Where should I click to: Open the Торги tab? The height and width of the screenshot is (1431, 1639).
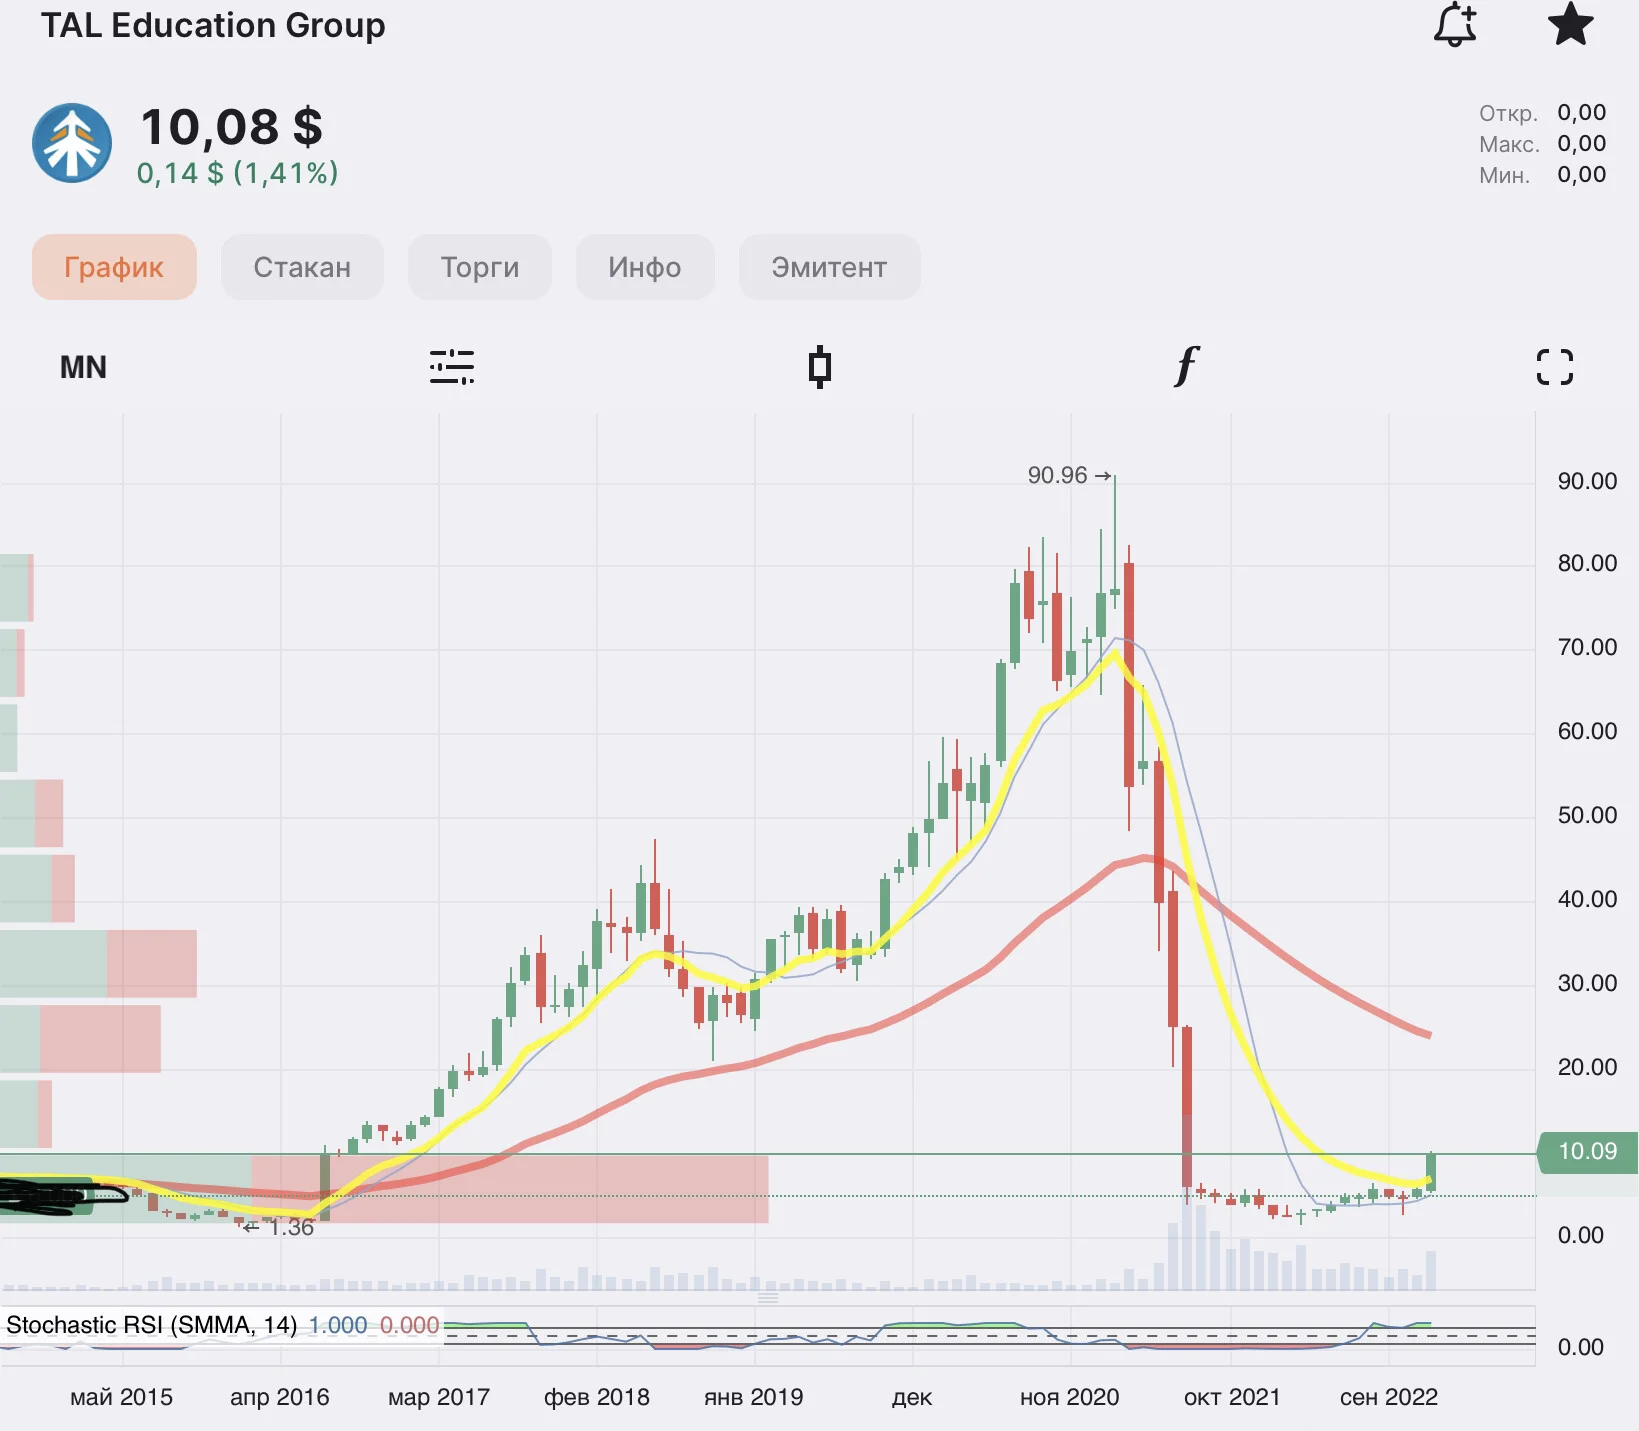(480, 267)
